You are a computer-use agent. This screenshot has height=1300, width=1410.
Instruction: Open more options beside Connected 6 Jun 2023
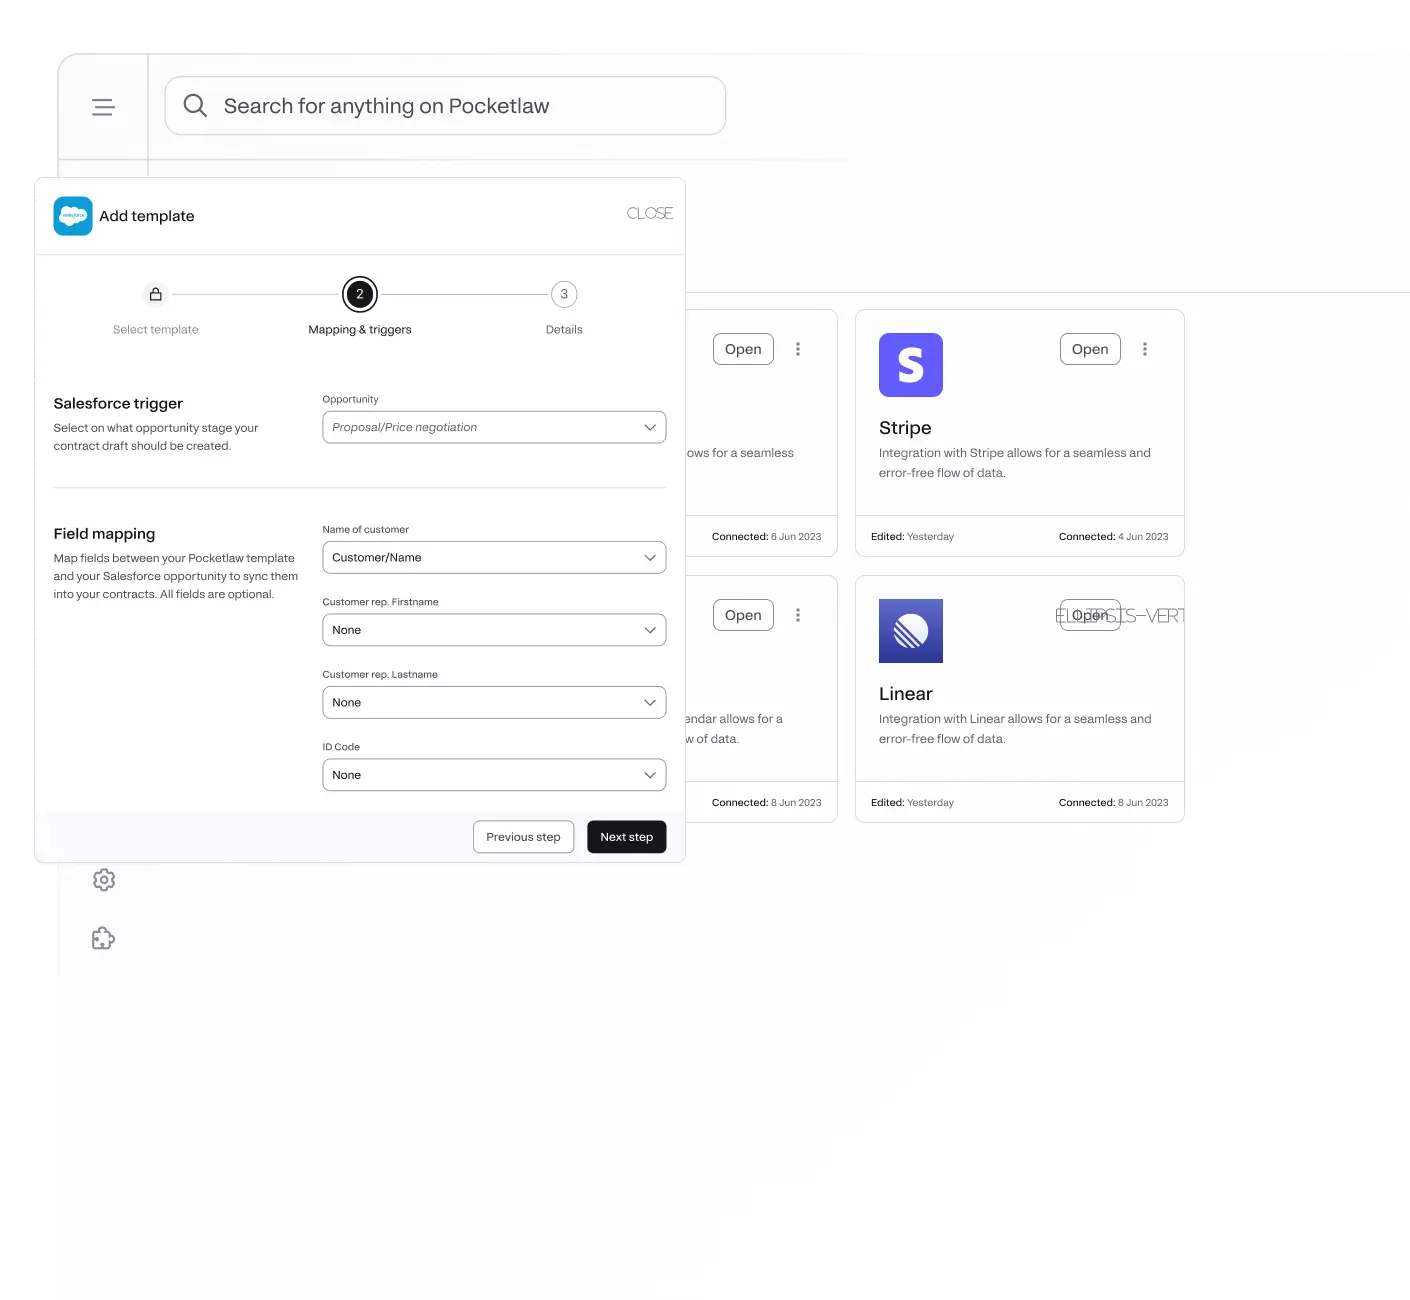pyautogui.click(x=798, y=349)
